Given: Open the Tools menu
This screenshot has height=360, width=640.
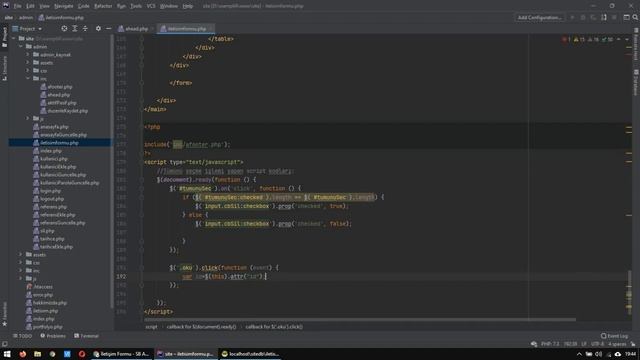Looking at the screenshot, I should [x=136, y=6].
